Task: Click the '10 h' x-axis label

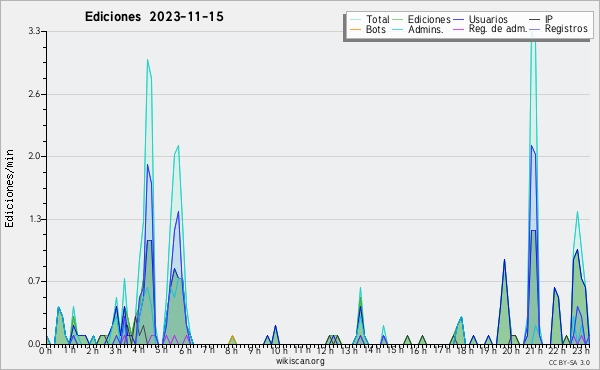Action: [279, 350]
